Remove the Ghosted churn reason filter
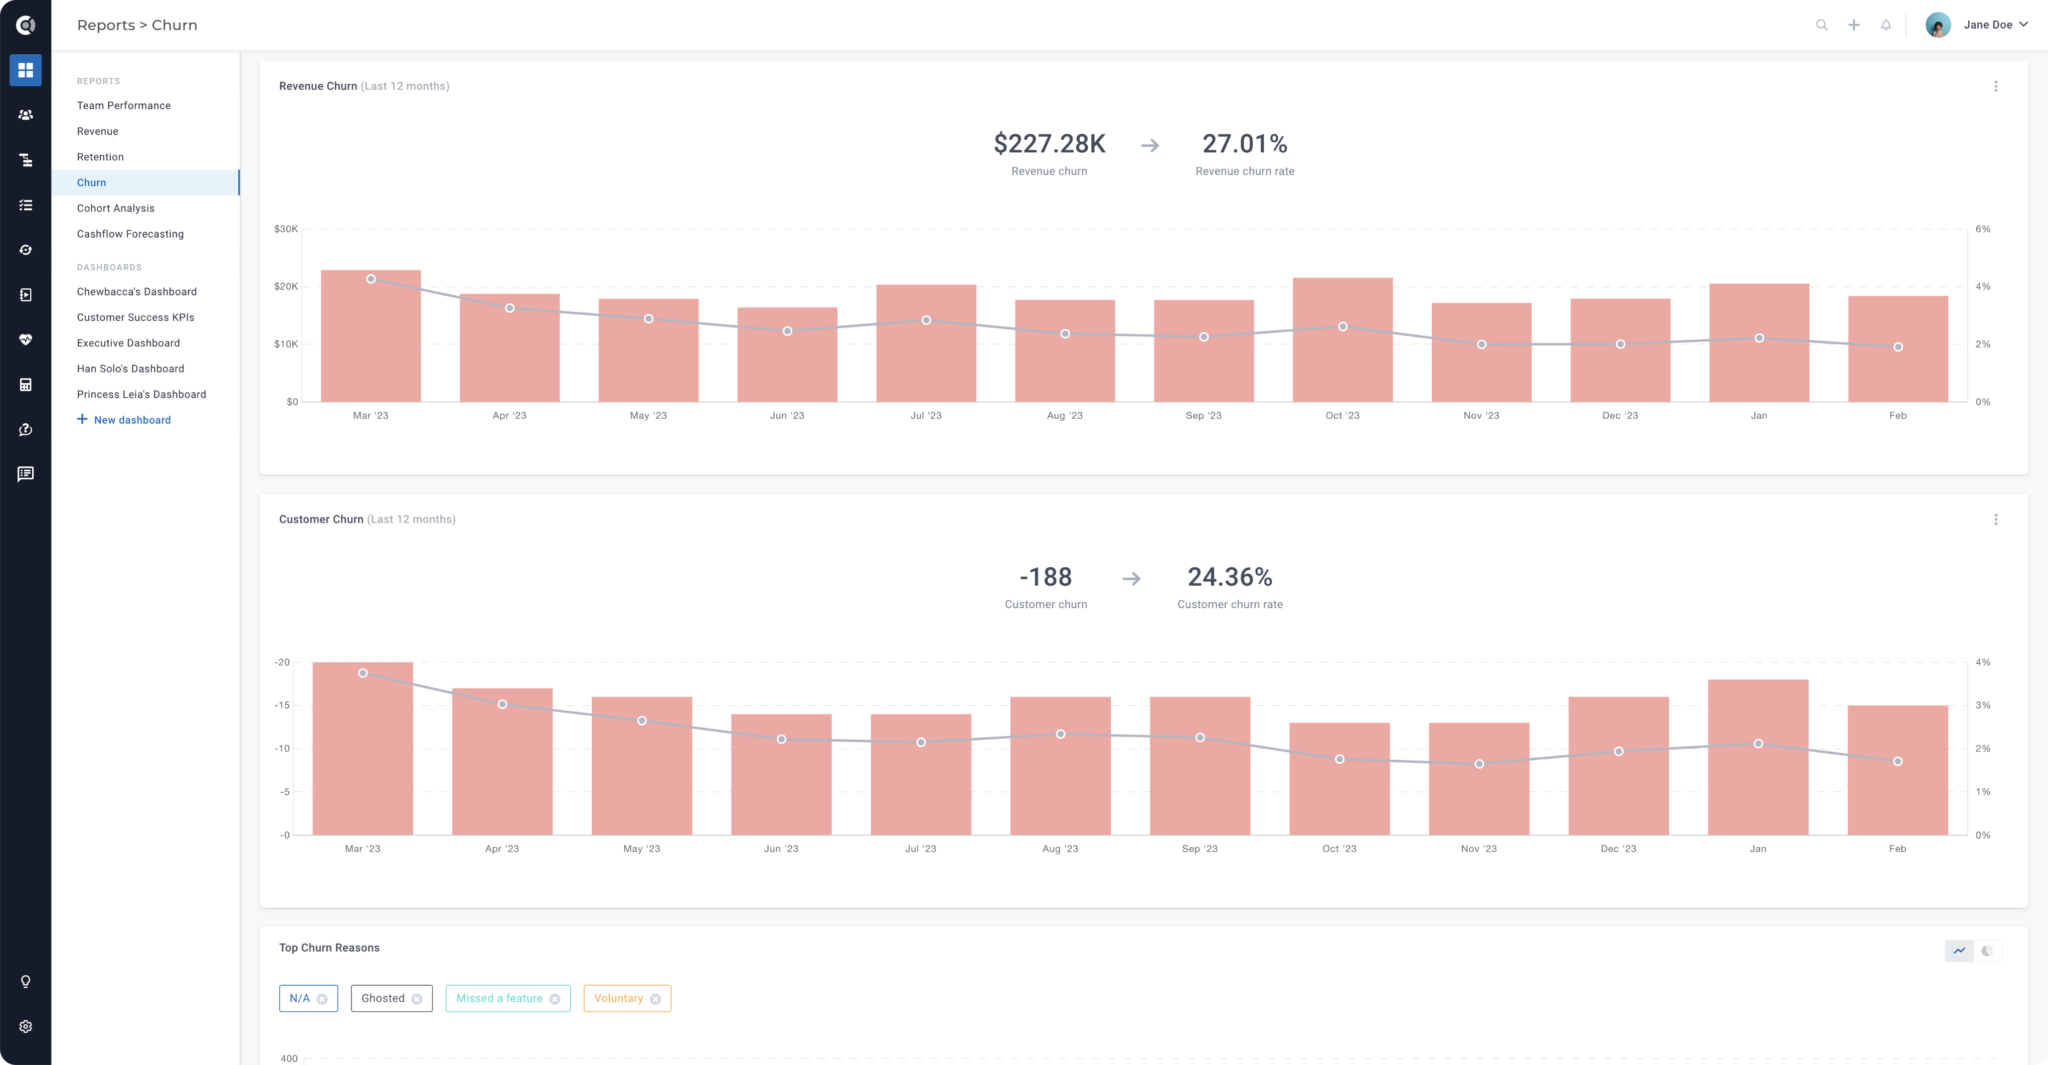Viewport: 2048px width, 1065px height. (417, 998)
